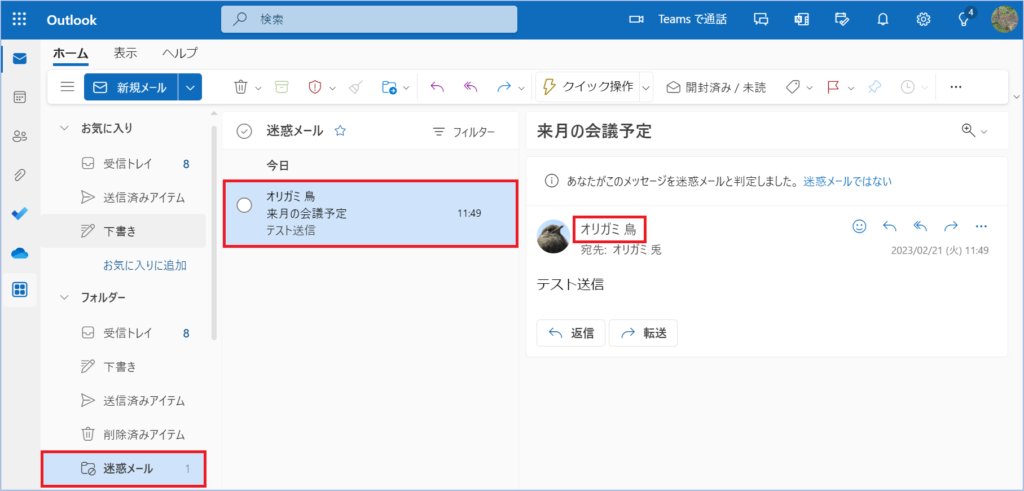Image resolution: width=1024 pixels, height=491 pixels.
Task: Click the 迷惑メールではない link
Action: pos(847,181)
